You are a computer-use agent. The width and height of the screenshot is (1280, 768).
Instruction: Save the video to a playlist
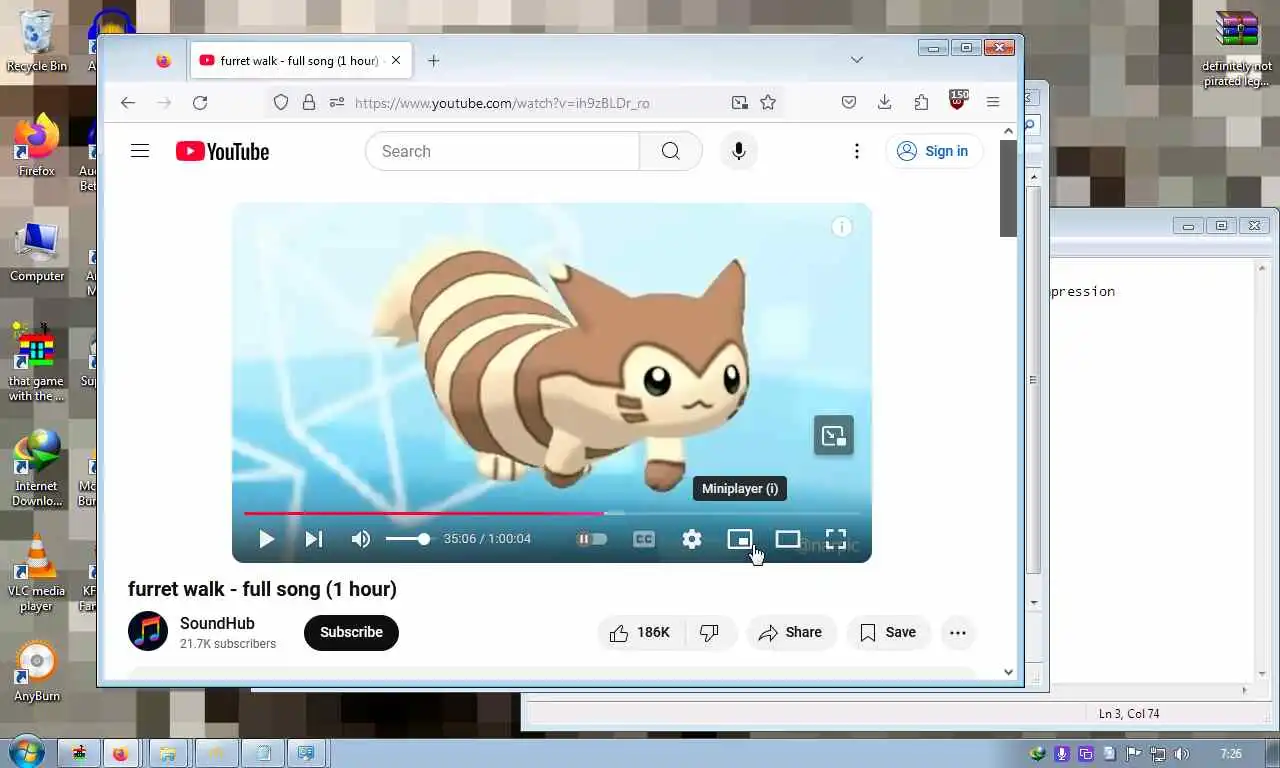point(888,632)
